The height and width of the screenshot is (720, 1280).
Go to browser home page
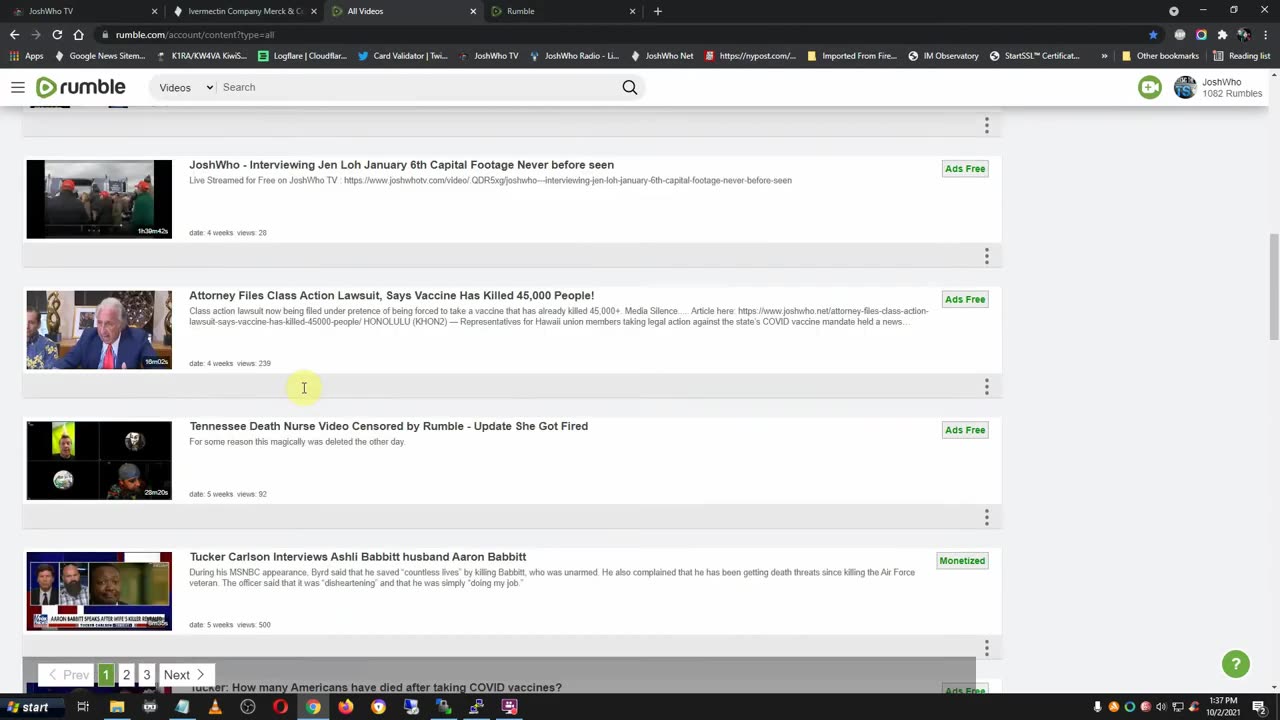click(x=78, y=34)
